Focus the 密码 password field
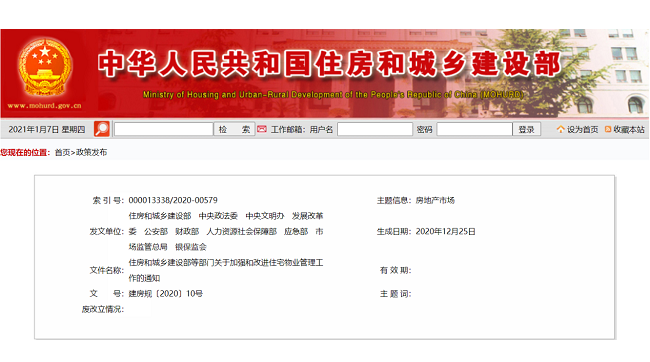Screen dimensions: 650x362 click(474, 129)
